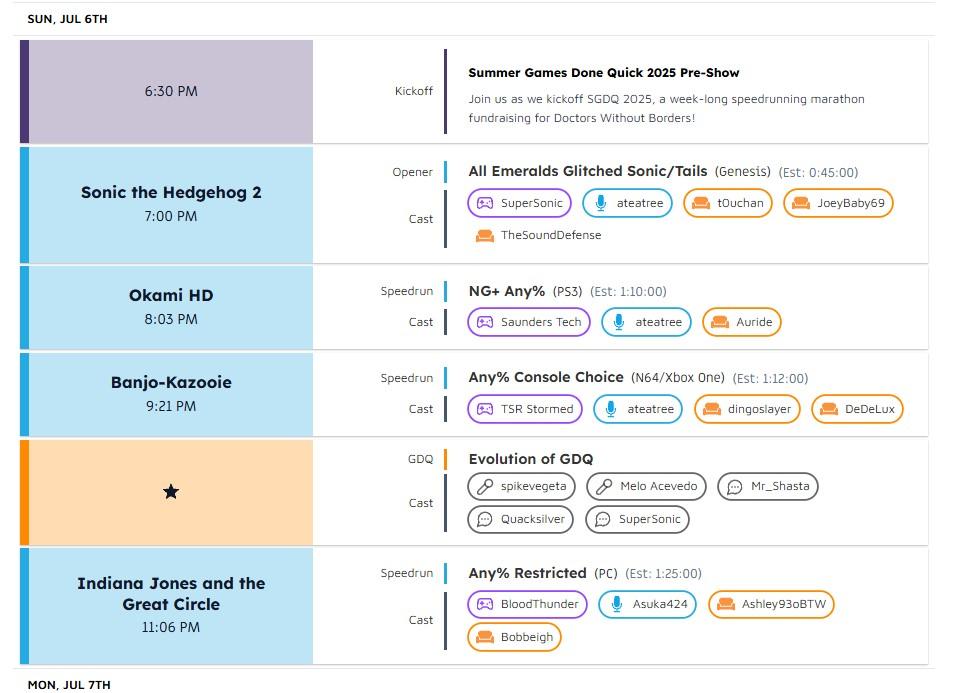Click the "(PS3)" platform label

[568, 292]
